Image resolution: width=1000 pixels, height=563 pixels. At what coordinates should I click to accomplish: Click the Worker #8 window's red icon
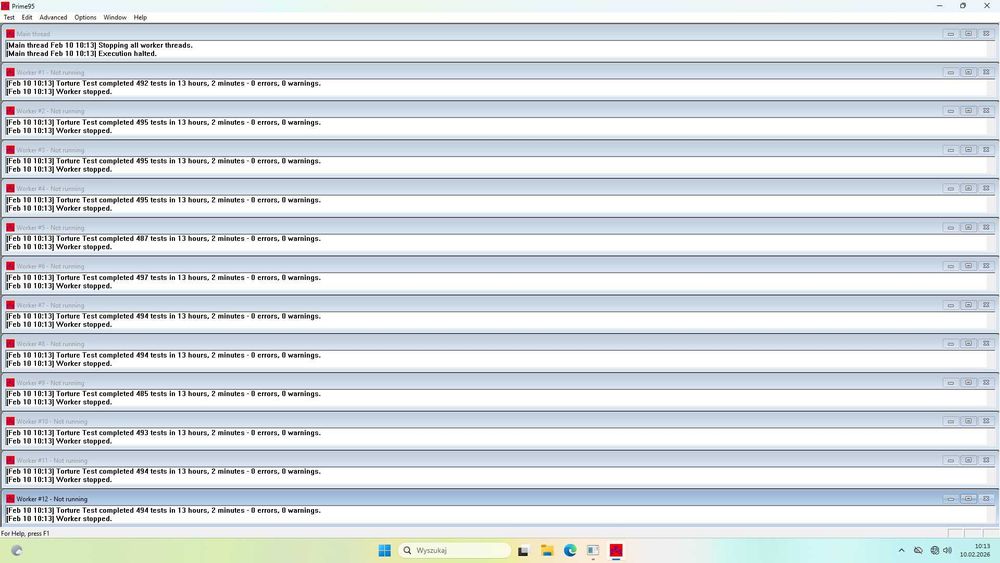click(x=10, y=344)
